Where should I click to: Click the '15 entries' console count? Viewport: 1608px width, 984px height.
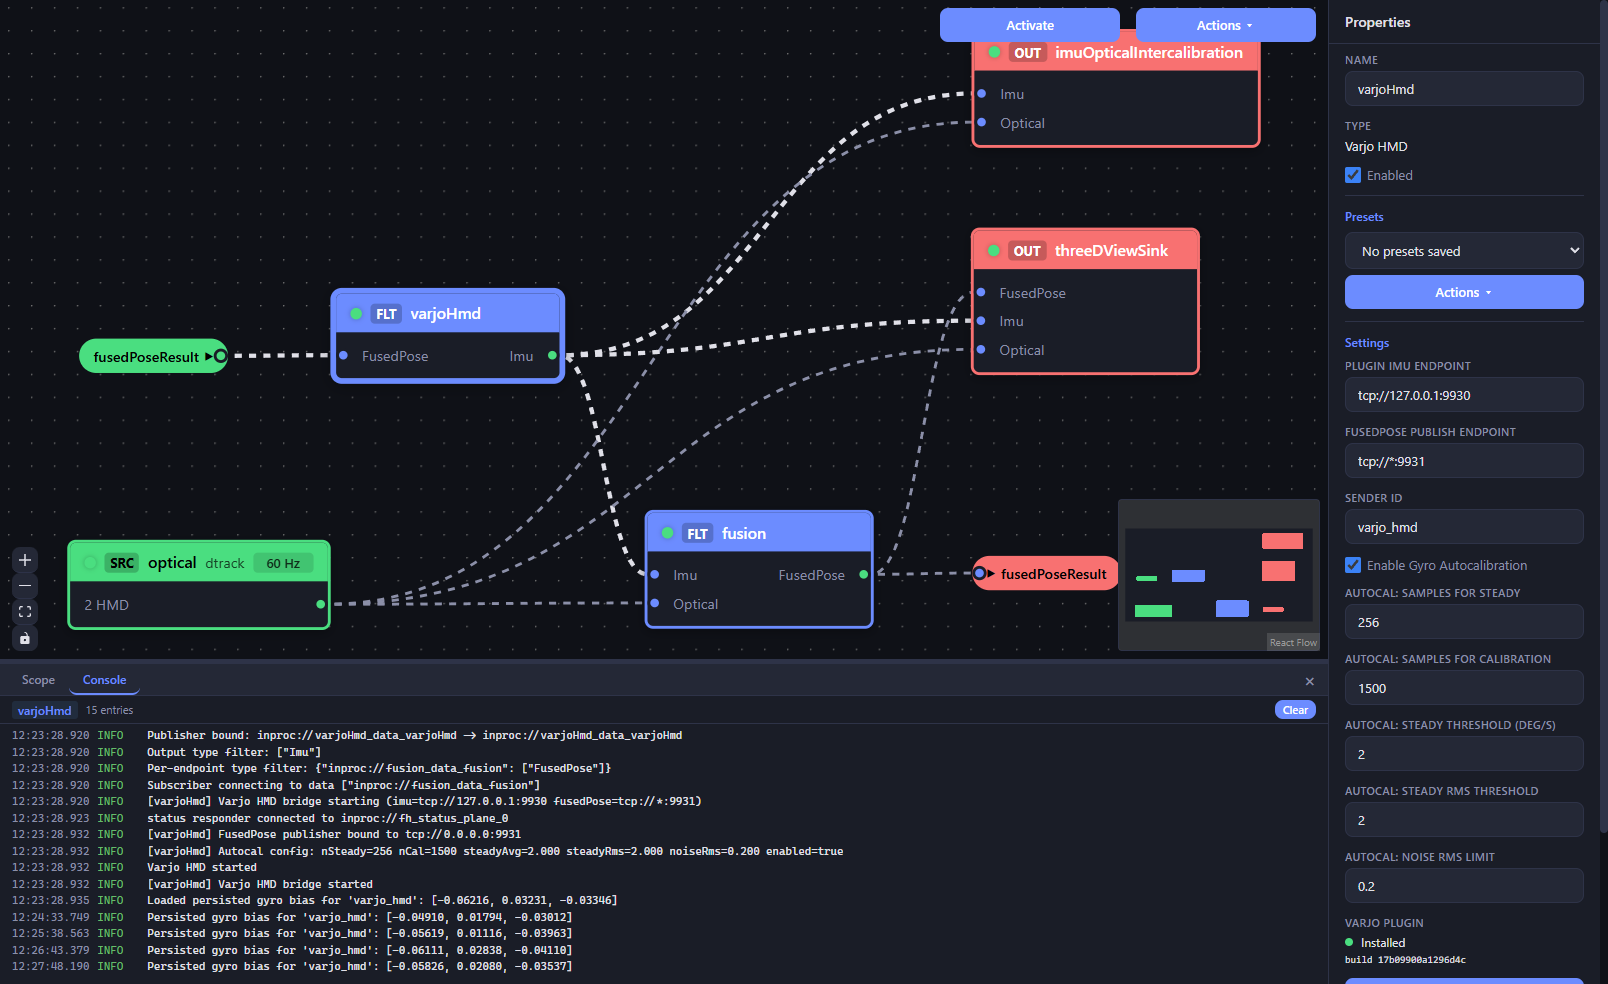109,710
